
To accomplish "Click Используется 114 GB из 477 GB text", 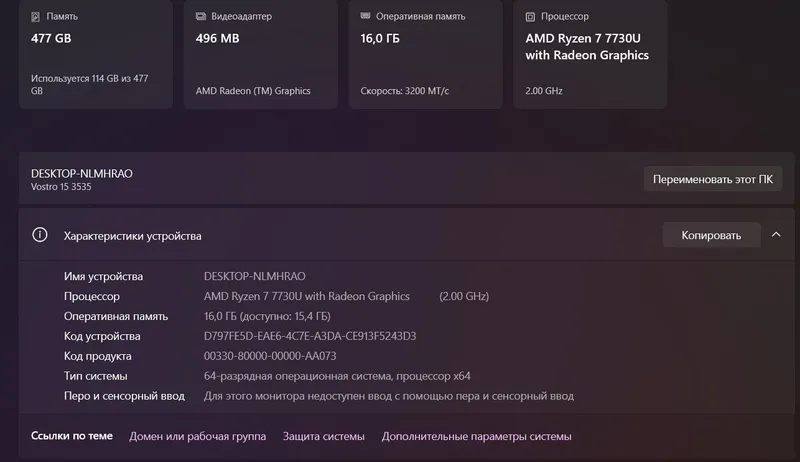I will click(x=89, y=85).
